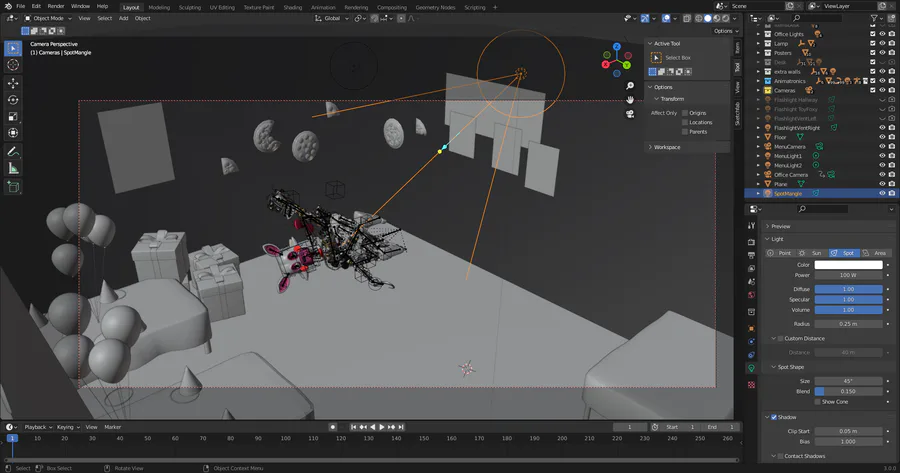This screenshot has width=900, height=473.
Task: Set light type to Sun
Action: tap(811, 253)
